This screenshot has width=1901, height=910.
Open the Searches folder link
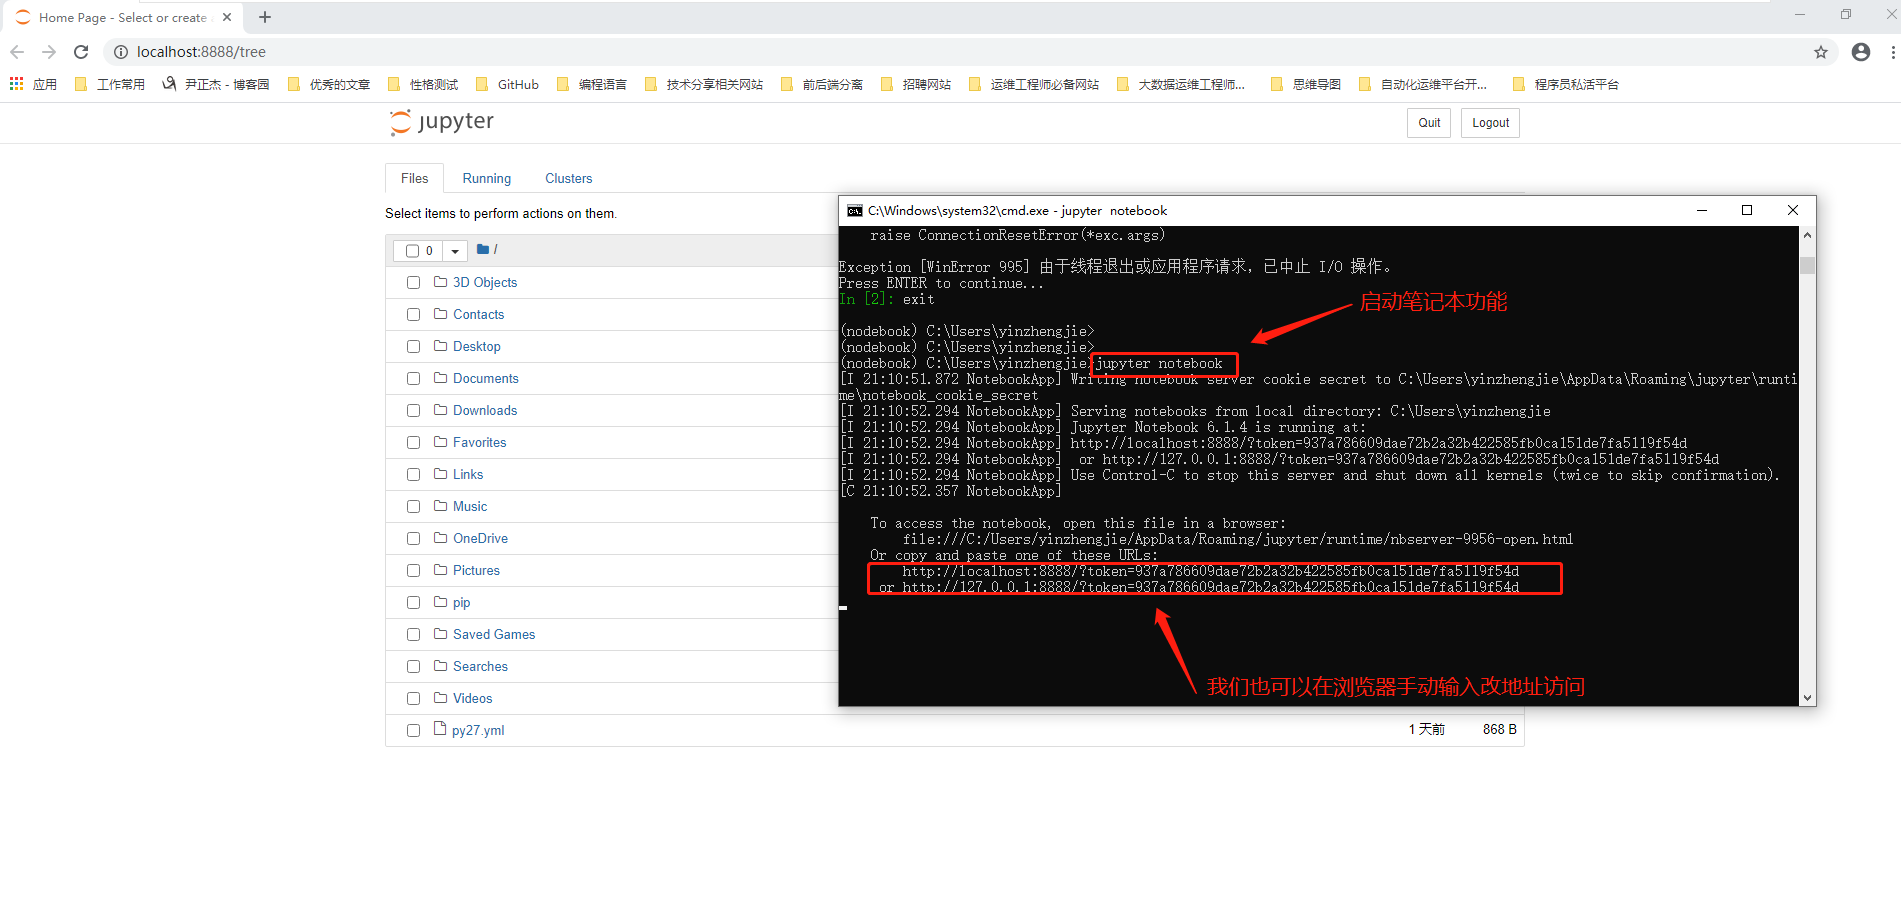(x=480, y=666)
